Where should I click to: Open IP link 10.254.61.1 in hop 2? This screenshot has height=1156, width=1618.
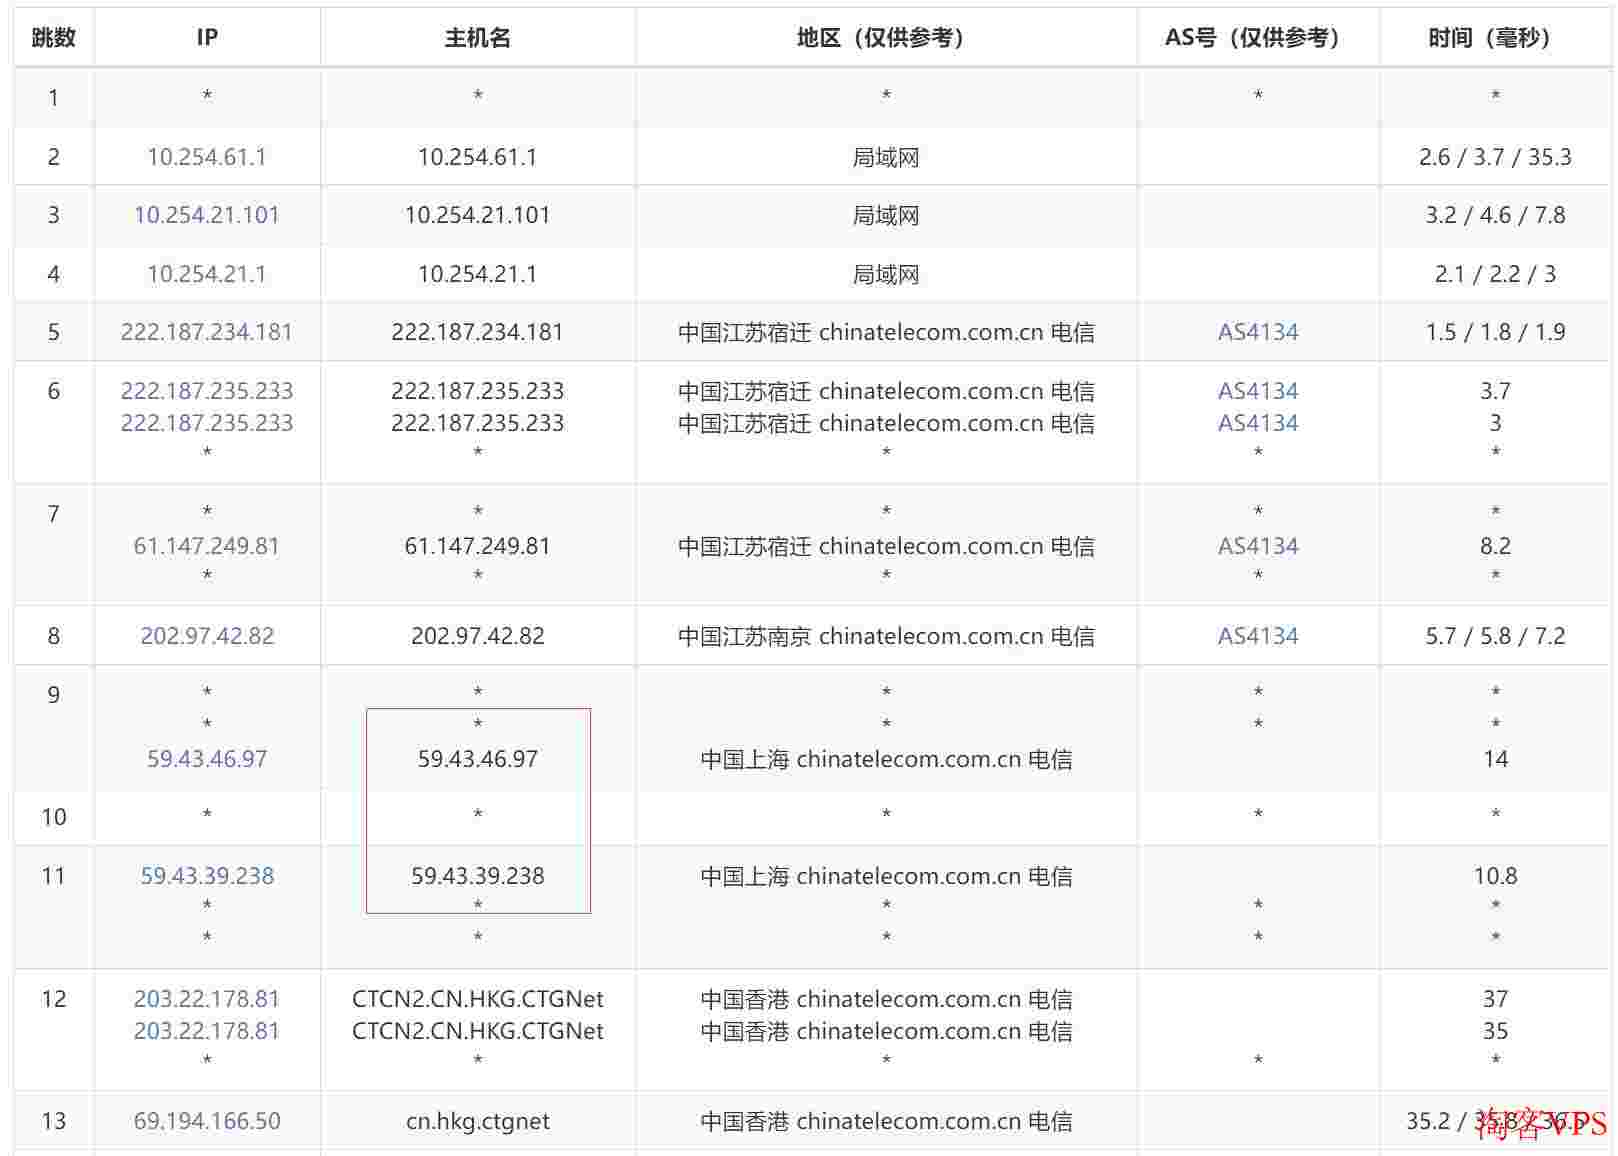[207, 157]
